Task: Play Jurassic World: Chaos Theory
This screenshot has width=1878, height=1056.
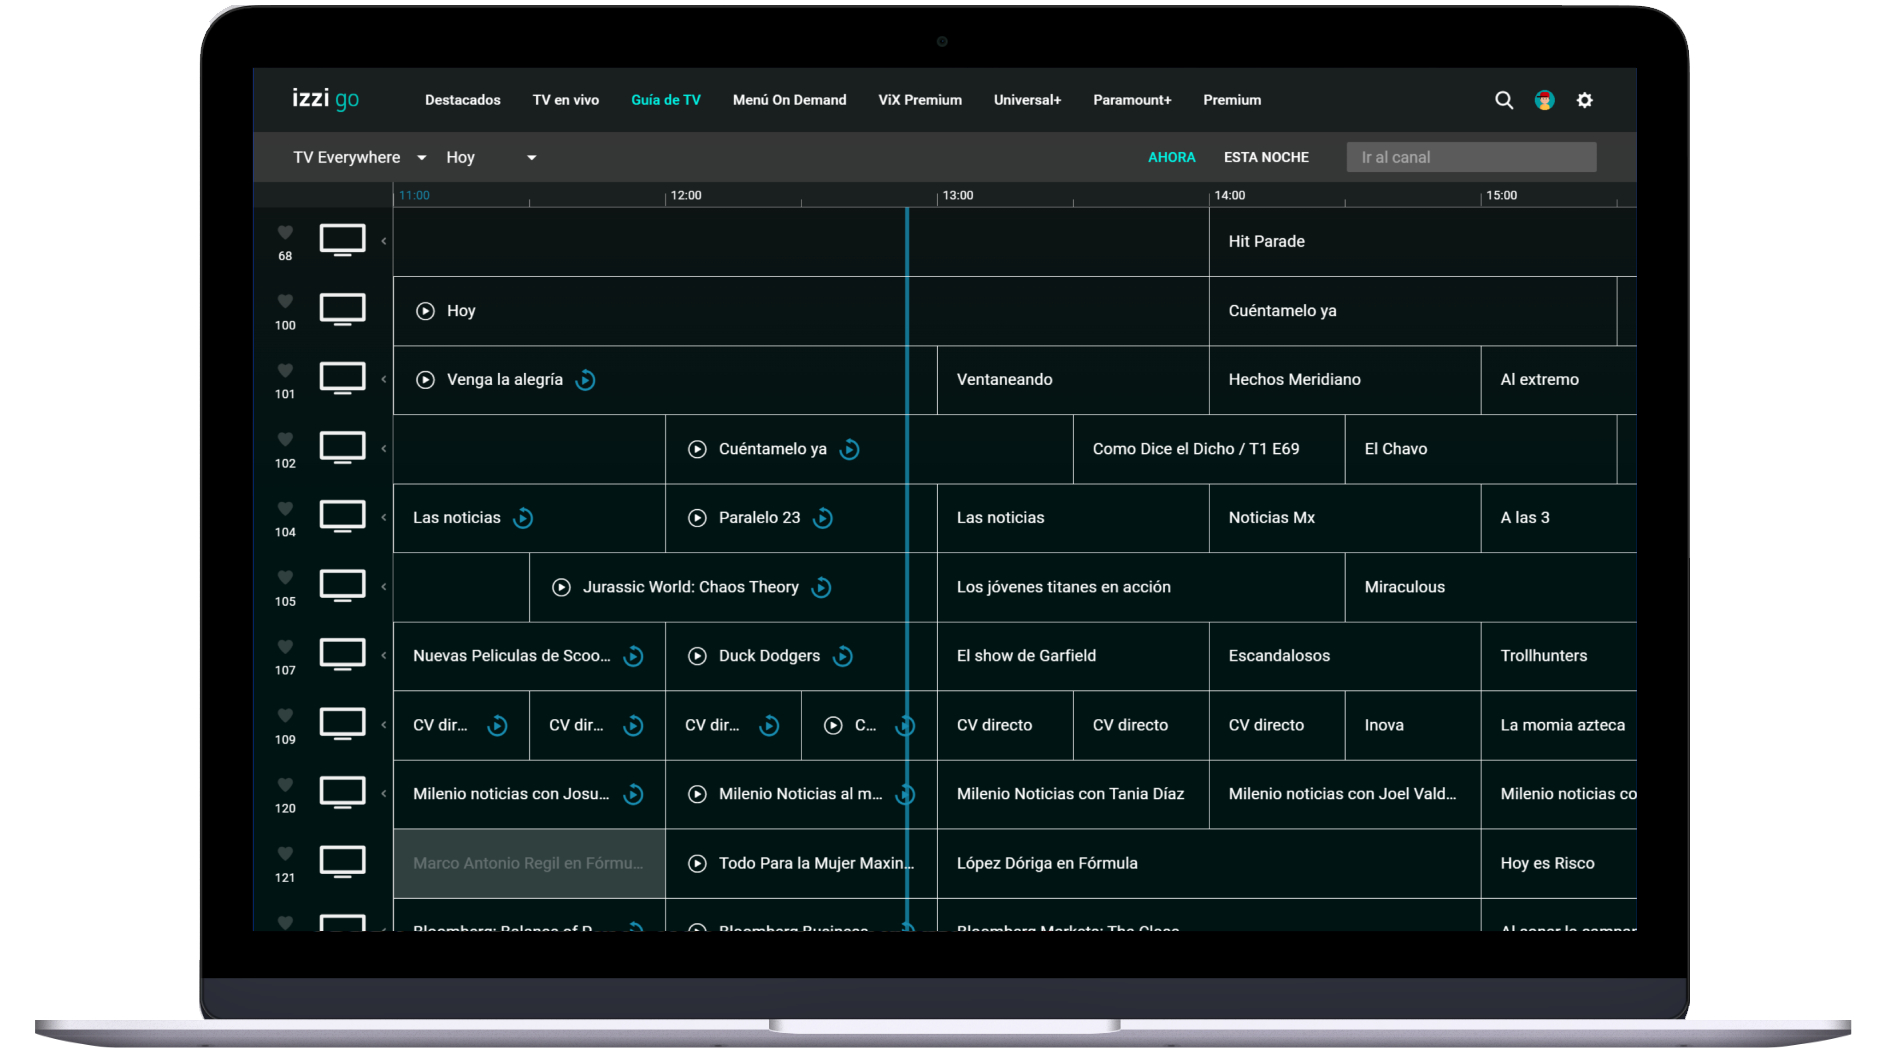Action: 561,587
